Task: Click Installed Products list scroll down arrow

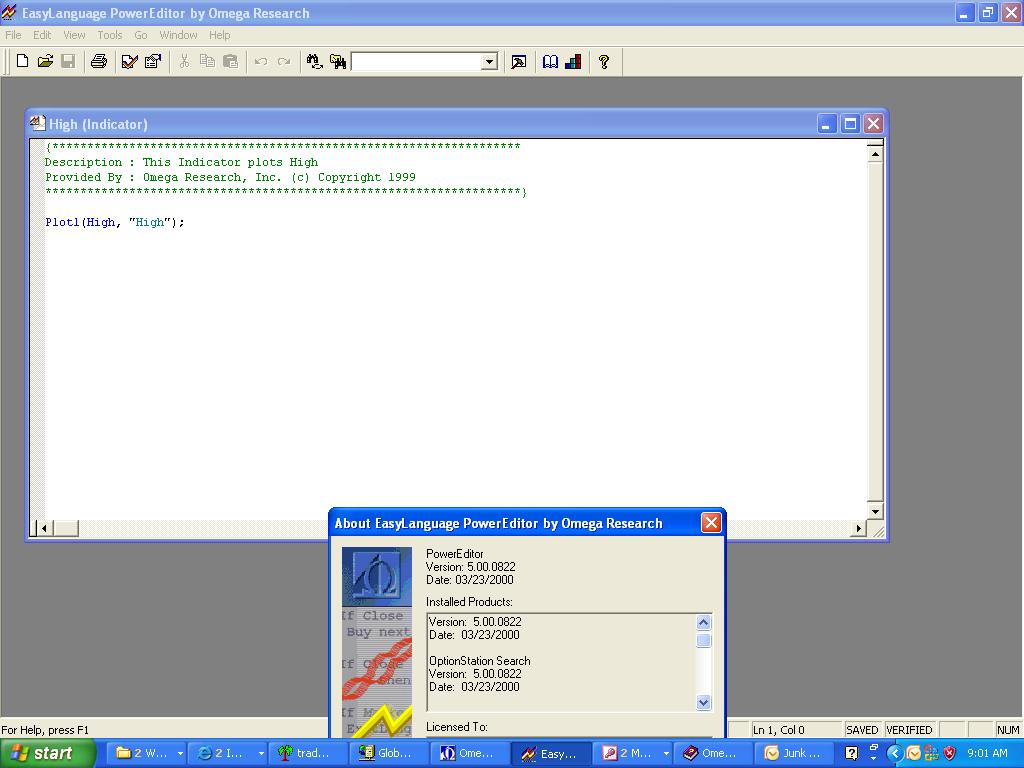Action: pos(703,702)
